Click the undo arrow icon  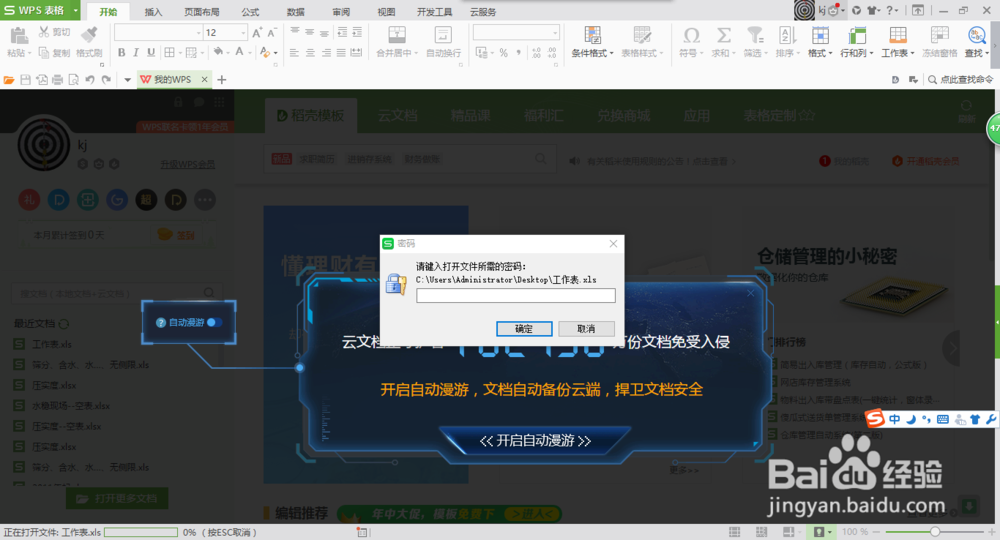coord(90,80)
